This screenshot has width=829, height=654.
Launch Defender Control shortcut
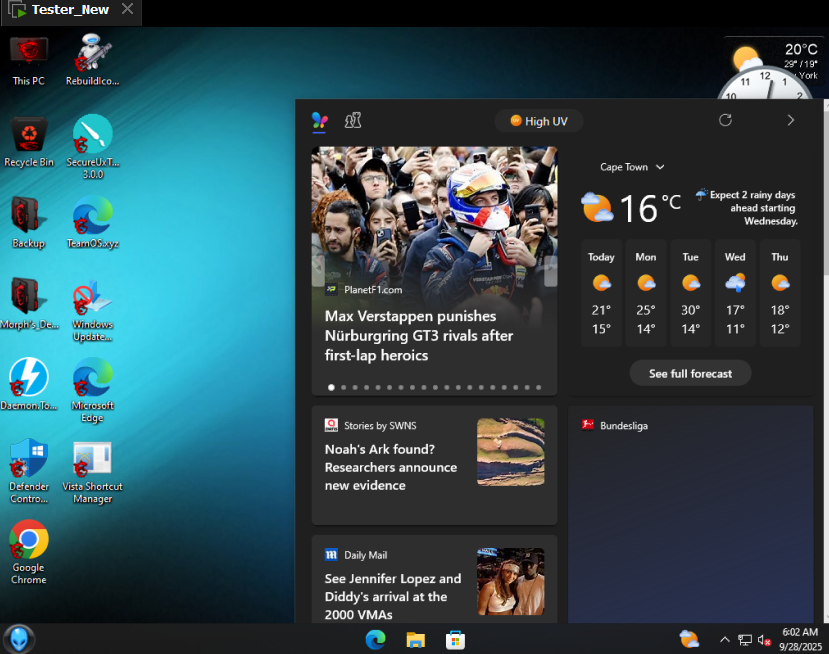[29, 472]
